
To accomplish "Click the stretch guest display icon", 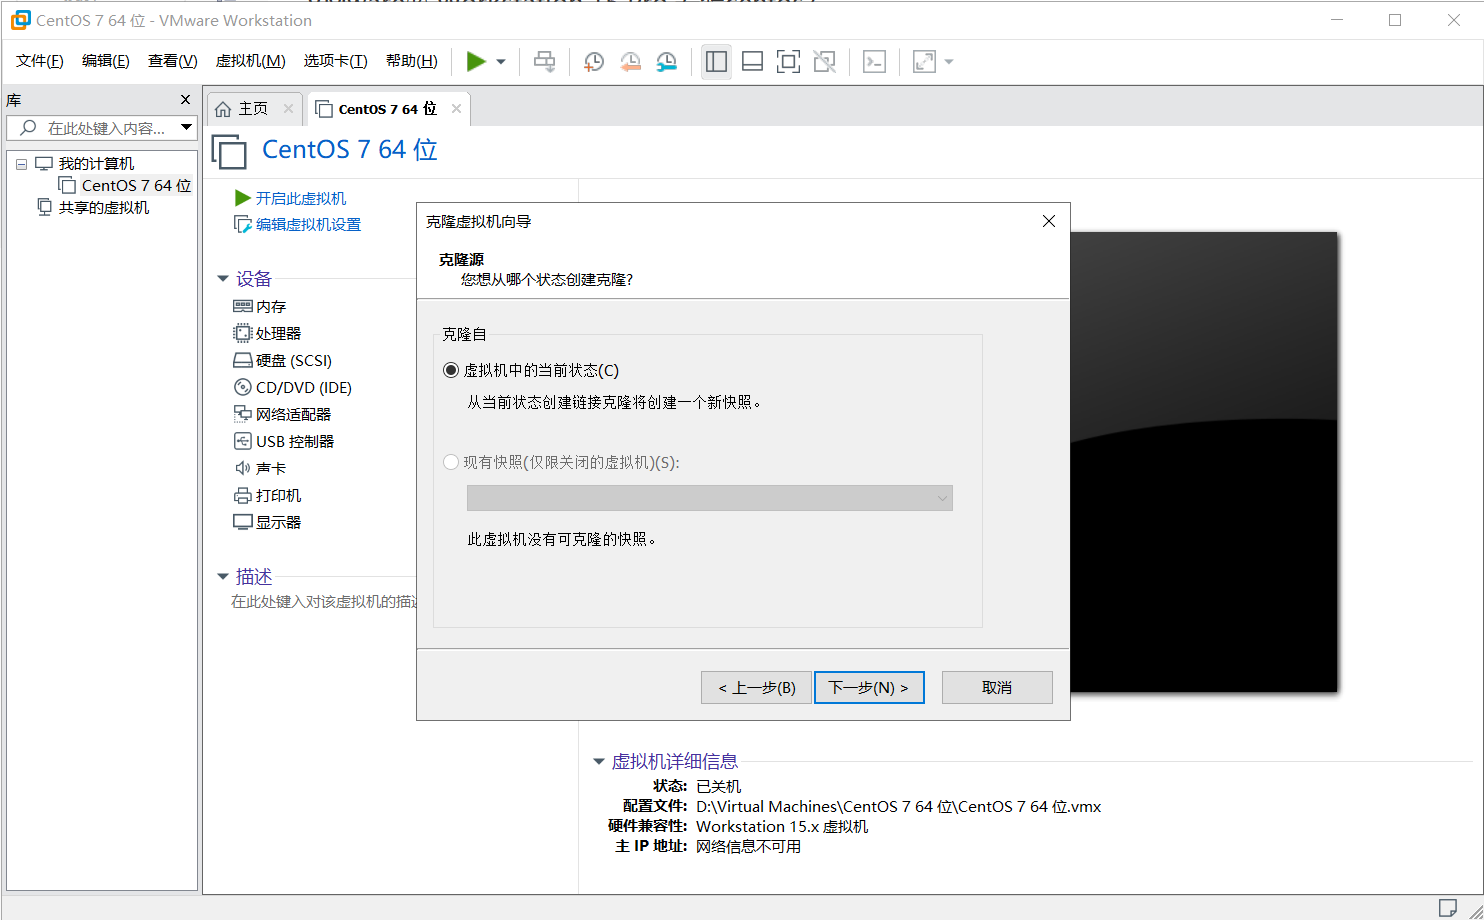I will click(x=925, y=62).
